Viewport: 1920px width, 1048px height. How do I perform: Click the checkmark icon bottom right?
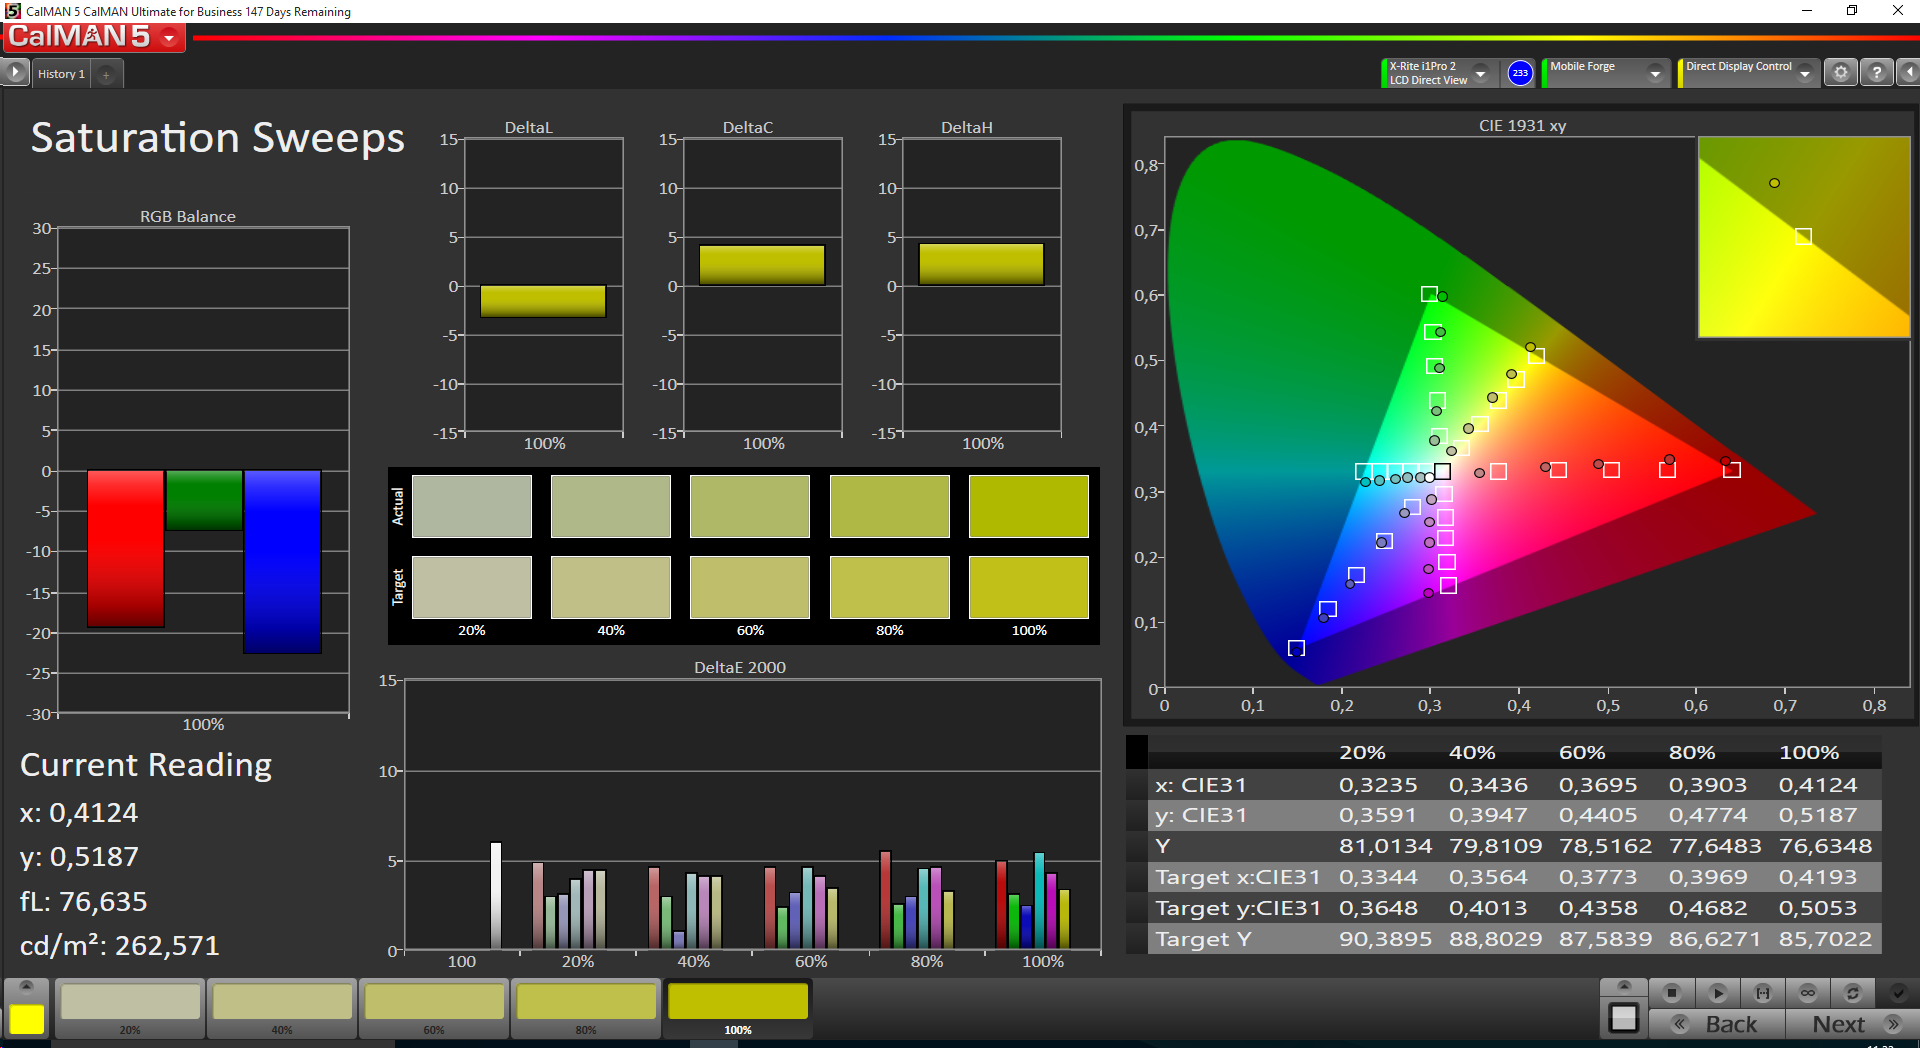click(1898, 993)
